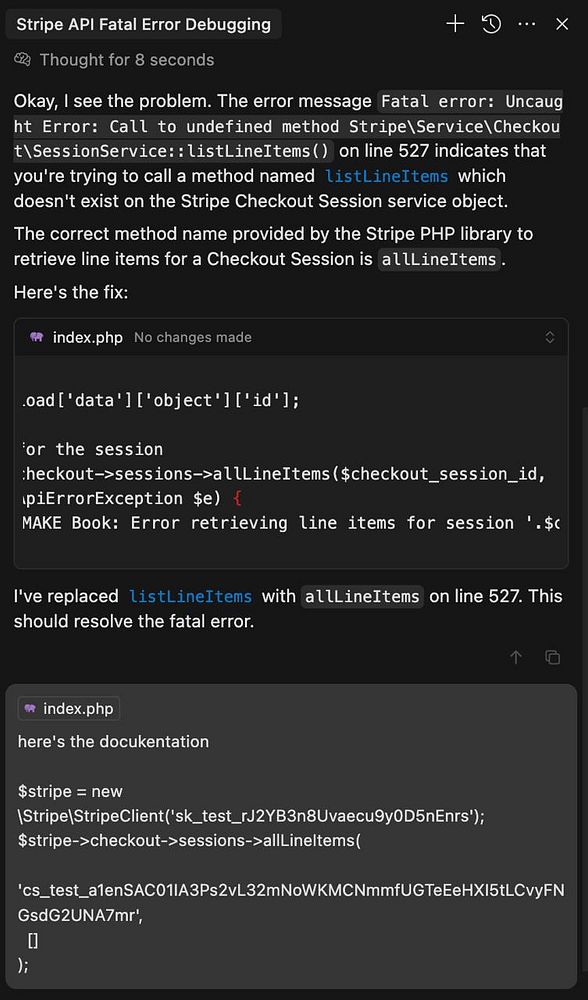Close the Stripe debugging conversation

tap(562, 24)
